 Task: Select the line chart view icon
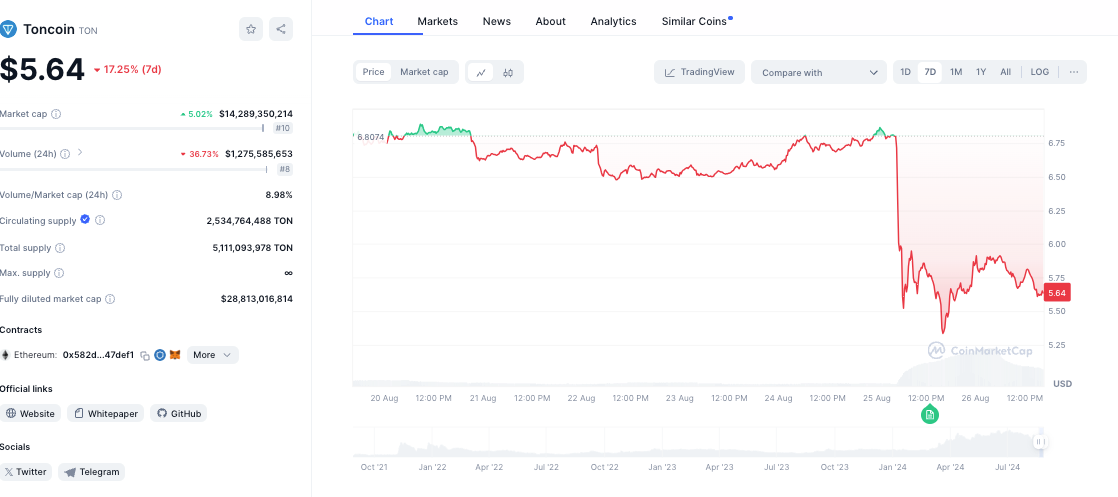point(481,72)
